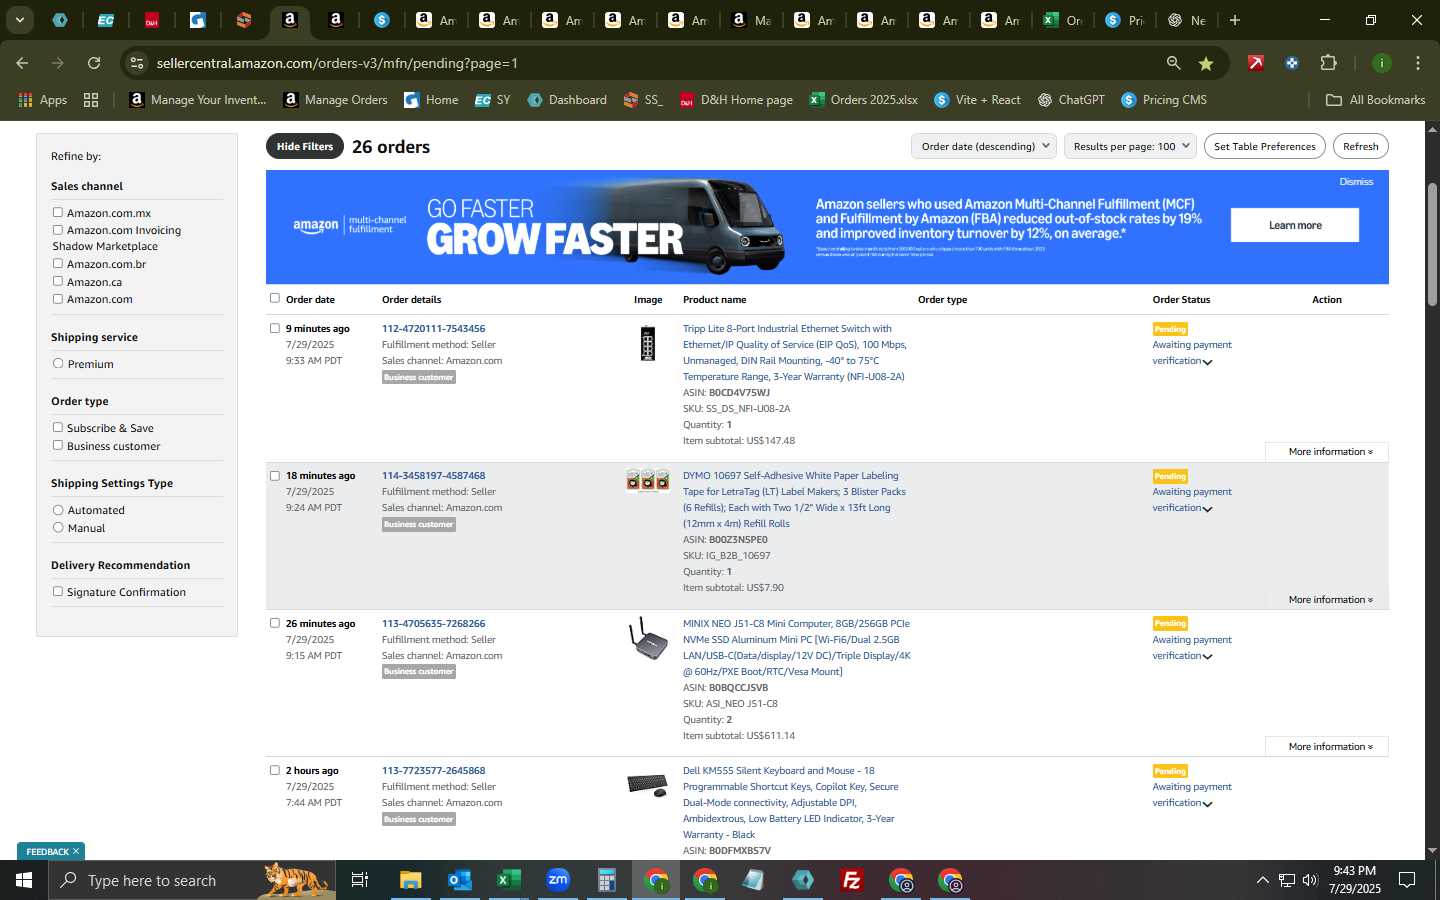Open Zoom from the taskbar
This screenshot has width=1440, height=900.
tap(557, 880)
